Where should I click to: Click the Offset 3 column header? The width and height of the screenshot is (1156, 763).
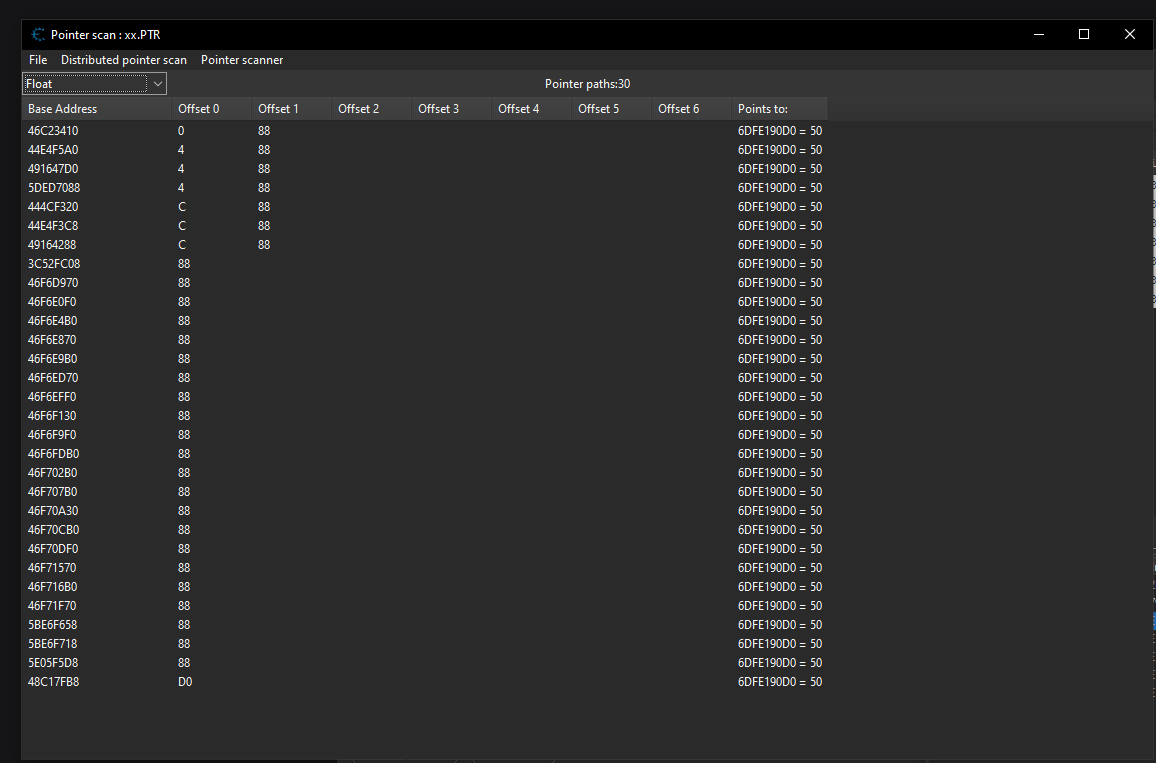[x=451, y=108]
